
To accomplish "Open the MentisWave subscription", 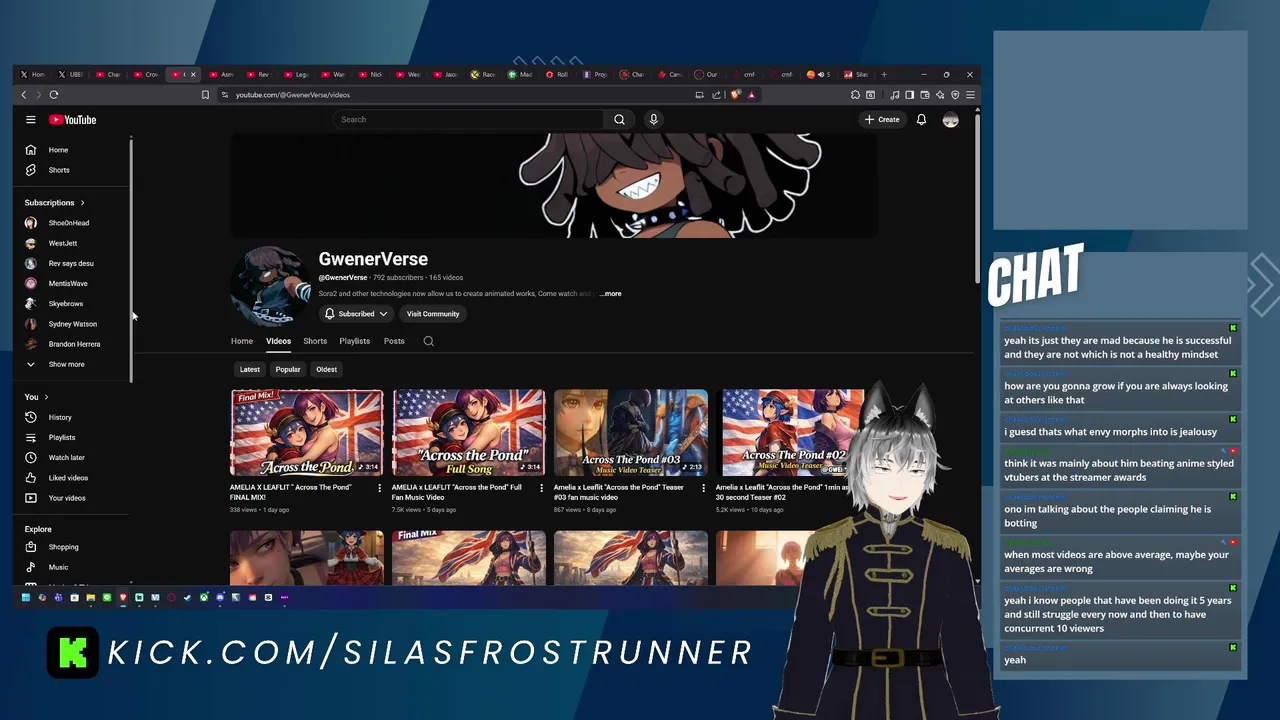I will pyautogui.click(x=68, y=284).
